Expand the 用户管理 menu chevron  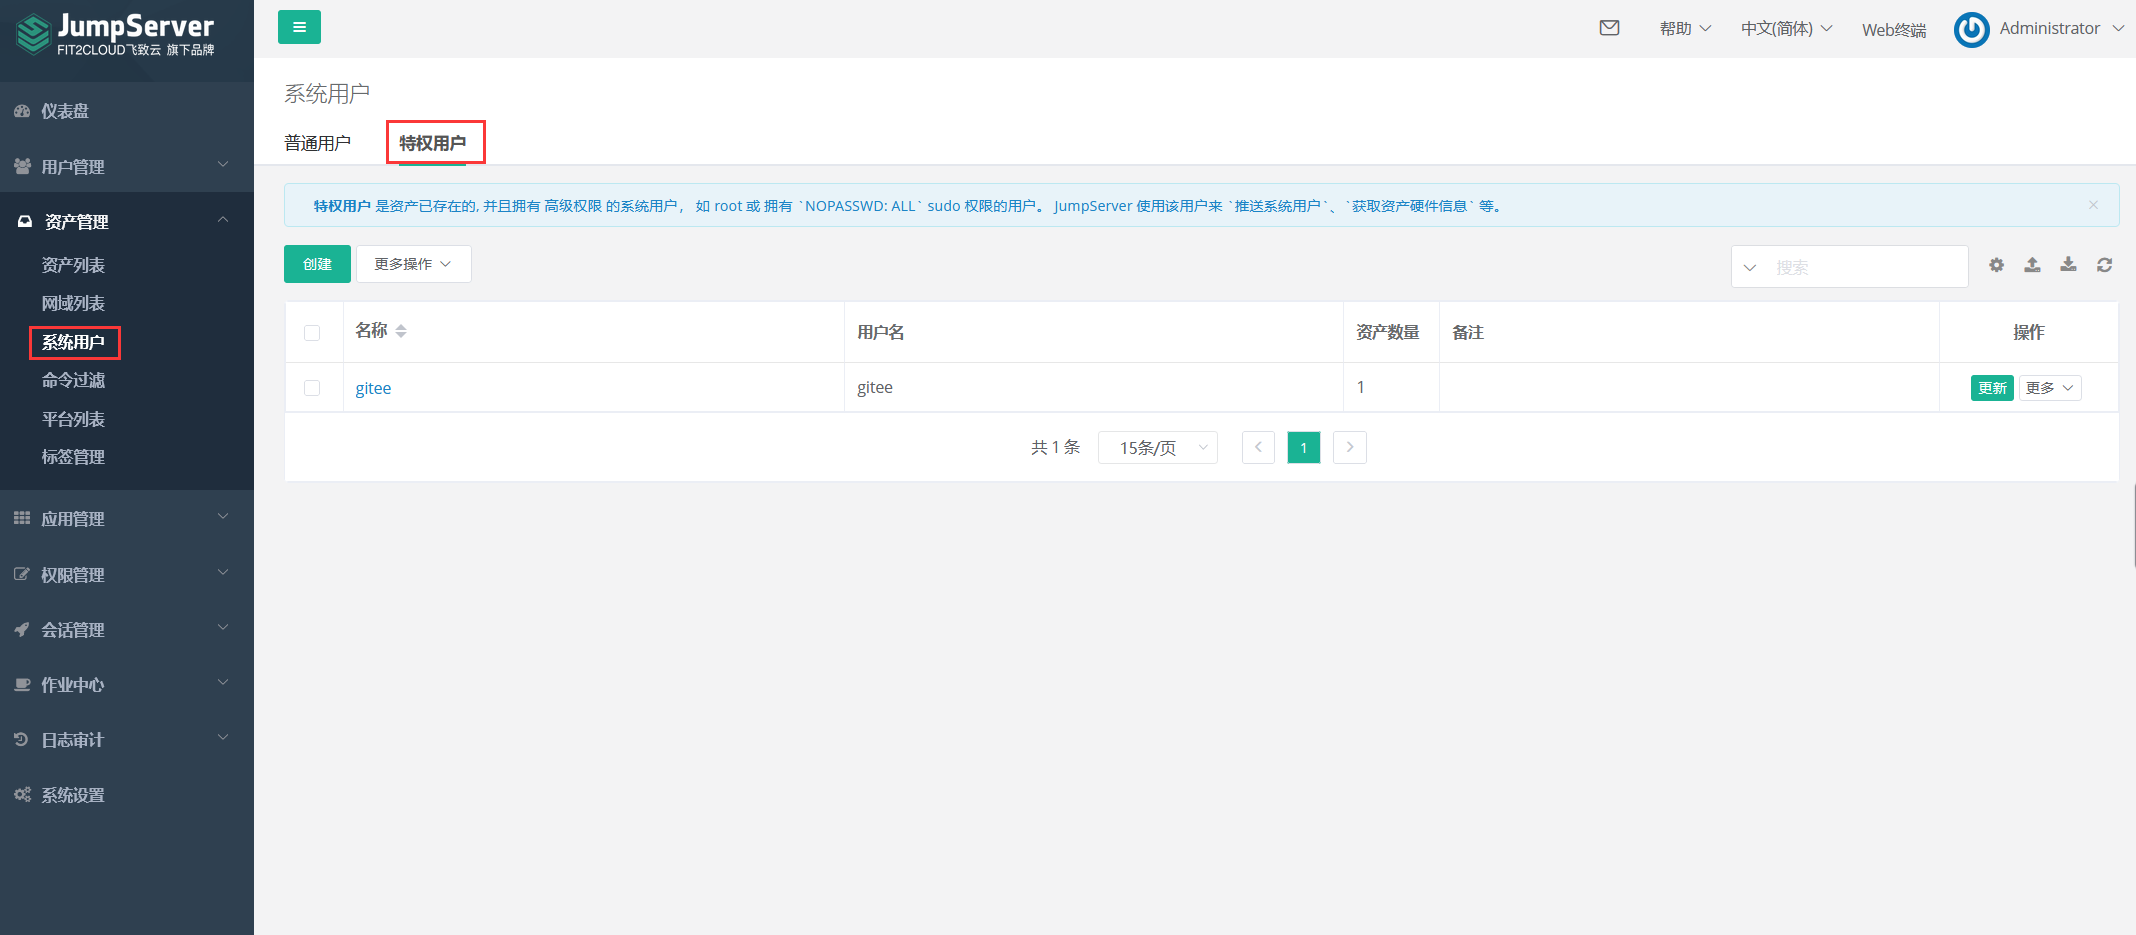[x=223, y=164]
